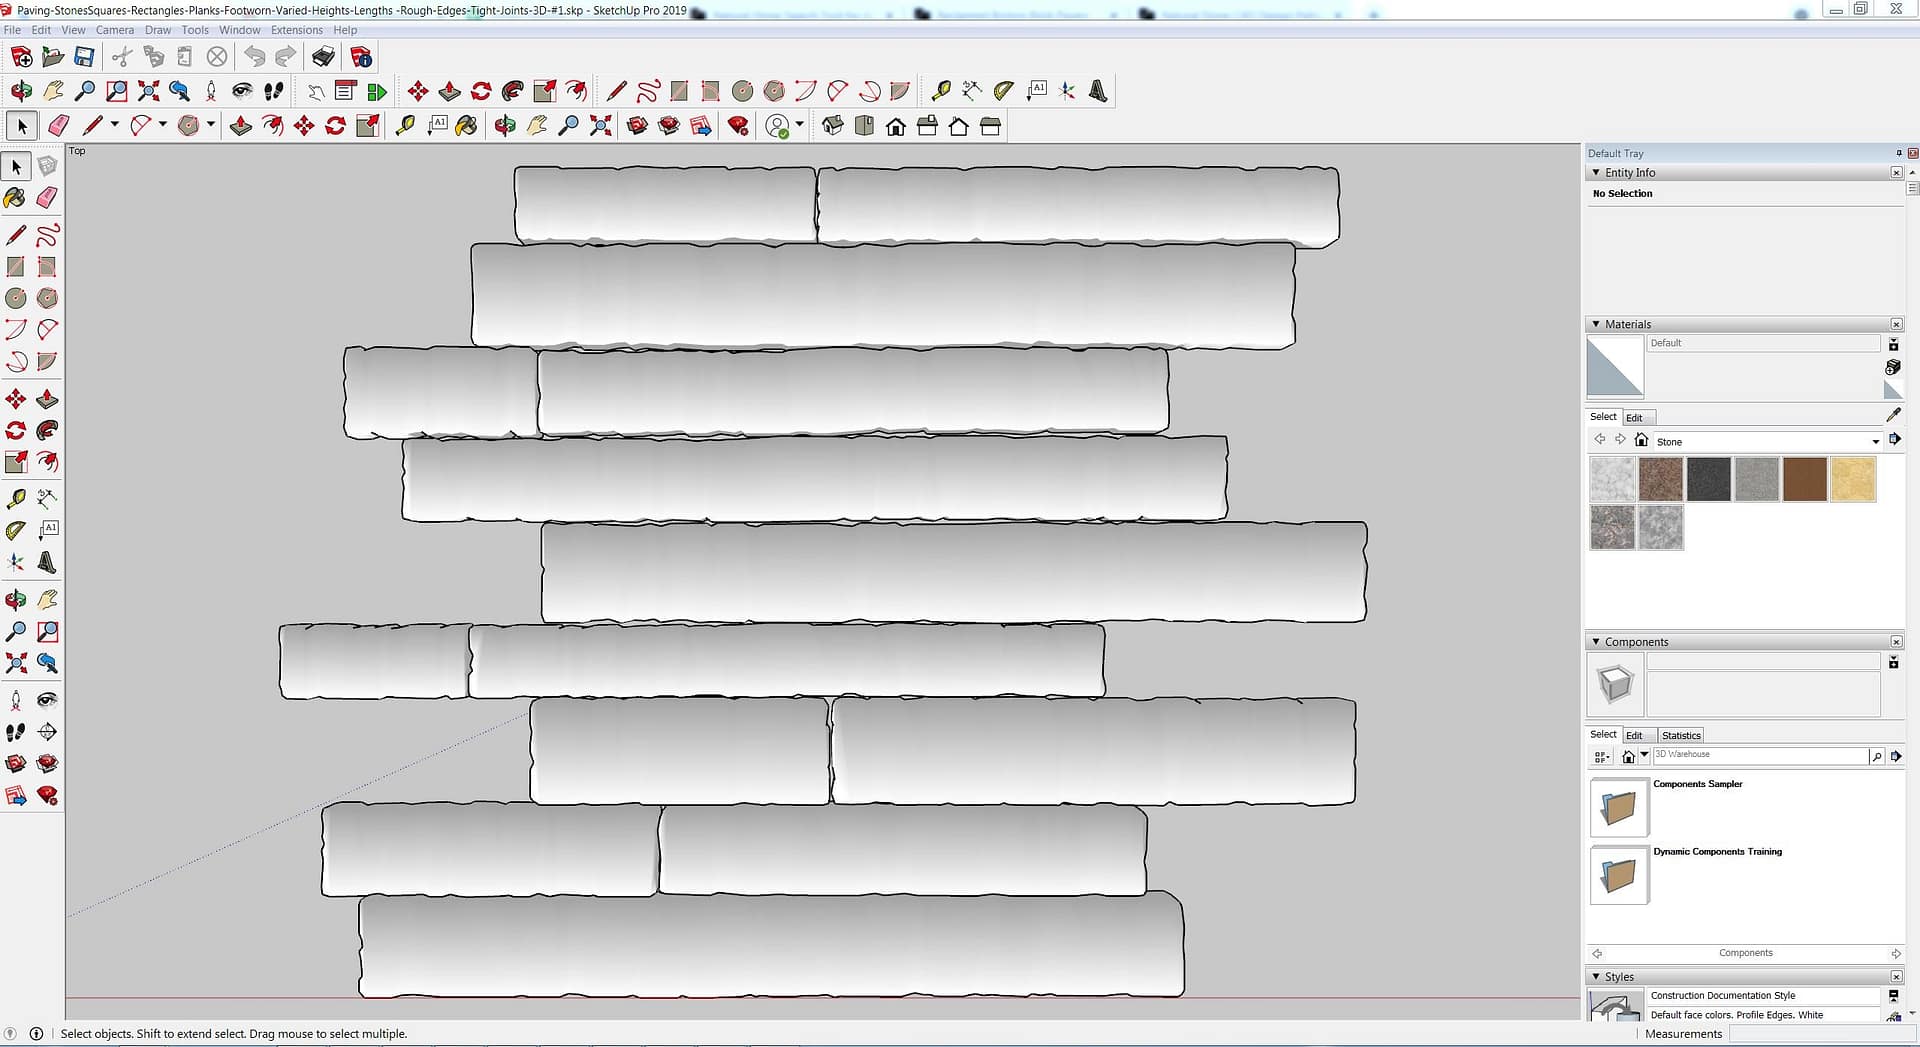The width and height of the screenshot is (1920, 1047).
Task: Open the Extensions menu
Action: pos(296,30)
